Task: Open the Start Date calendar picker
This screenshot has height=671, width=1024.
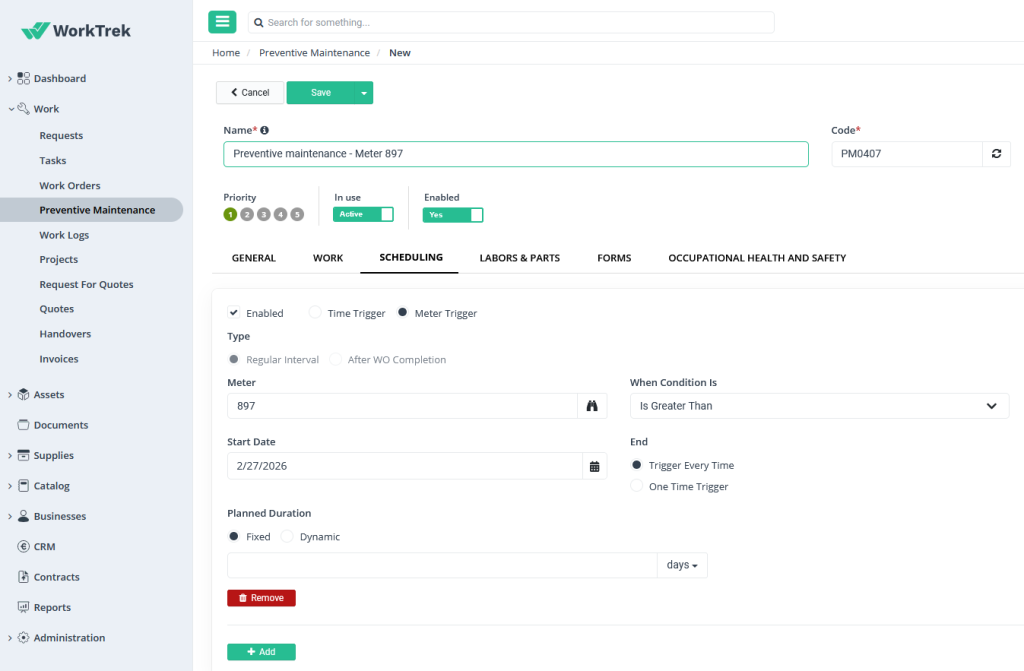Action: (x=594, y=465)
